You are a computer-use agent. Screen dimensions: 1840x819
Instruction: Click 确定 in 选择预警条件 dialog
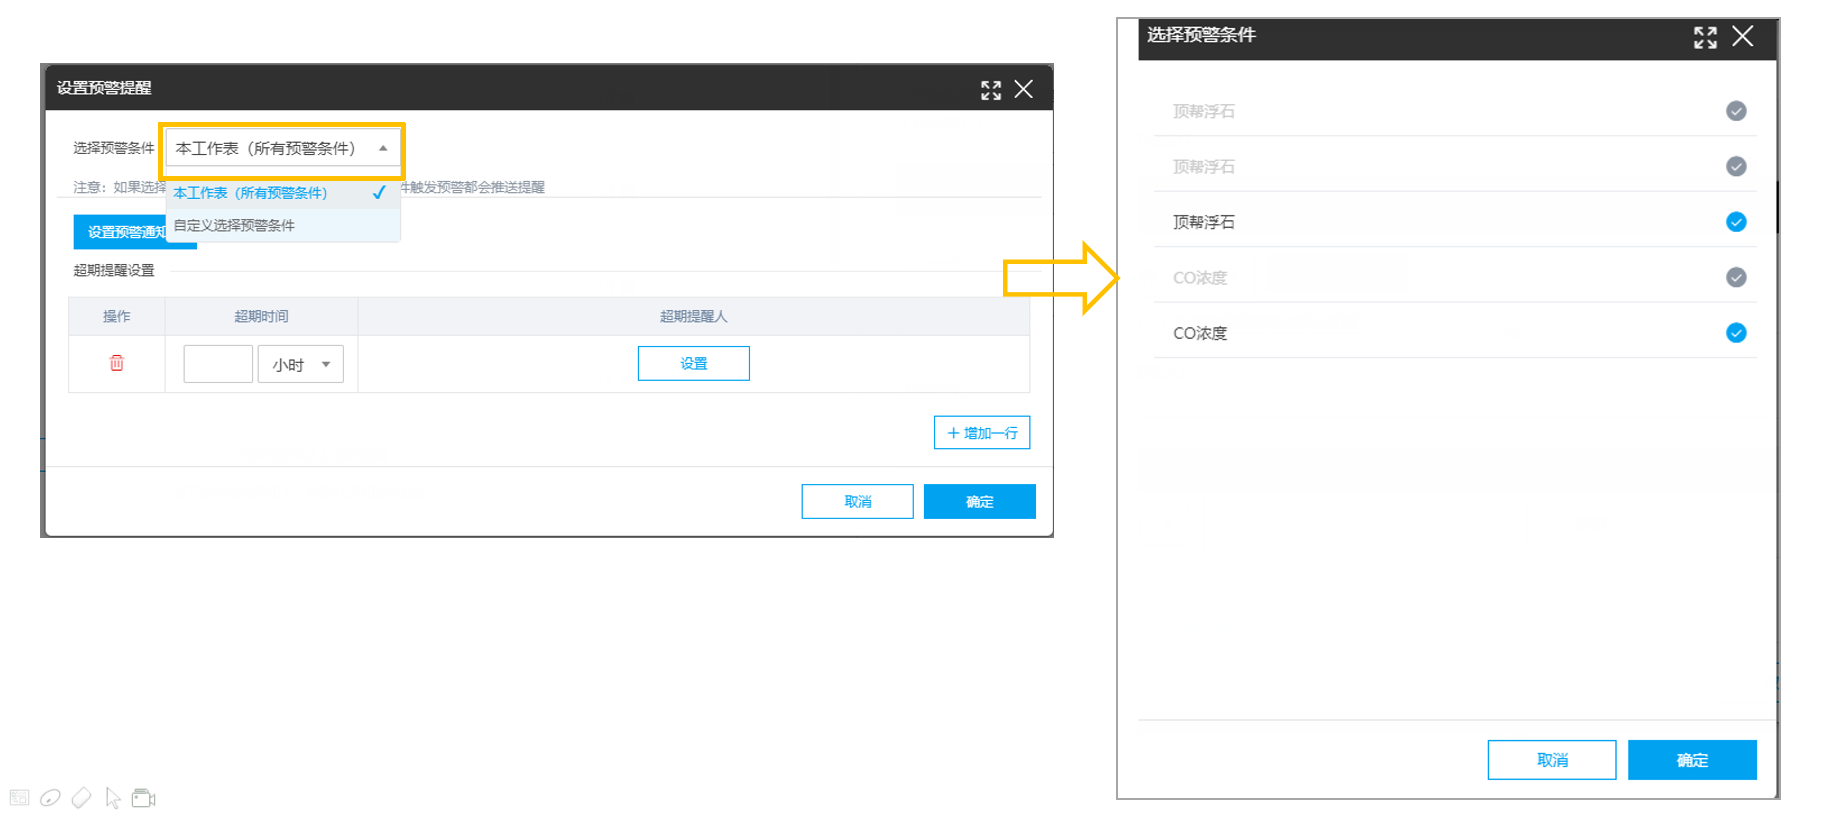pyautogui.click(x=1692, y=760)
